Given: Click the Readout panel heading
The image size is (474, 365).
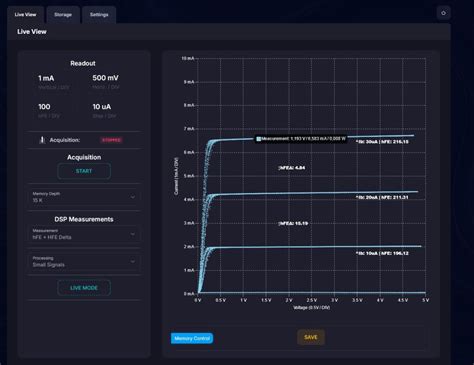Looking at the screenshot, I should [83, 63].
